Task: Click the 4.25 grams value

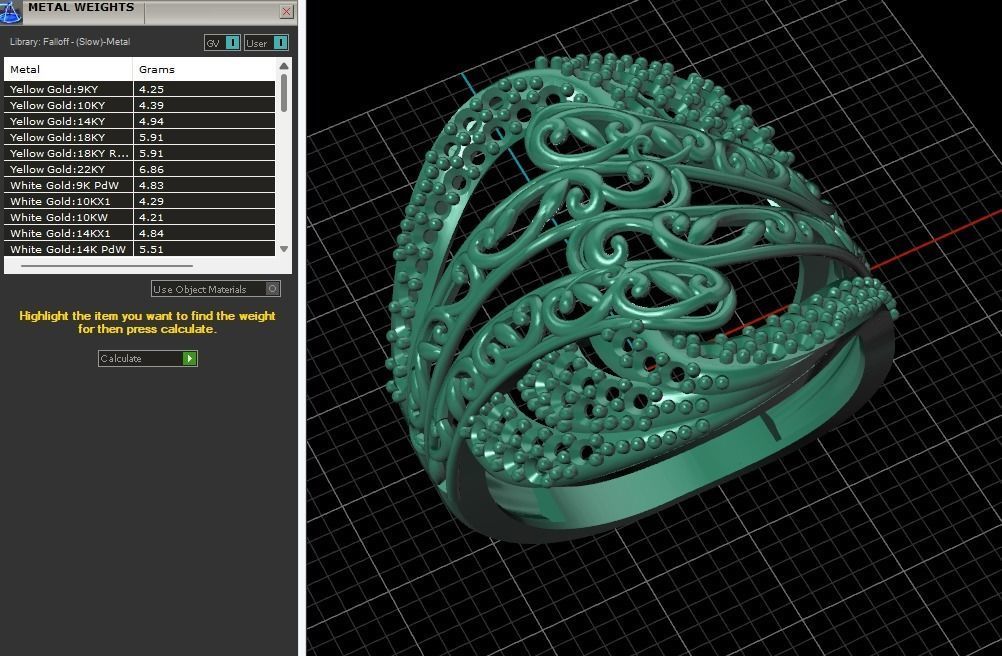Action: (151, 89)
